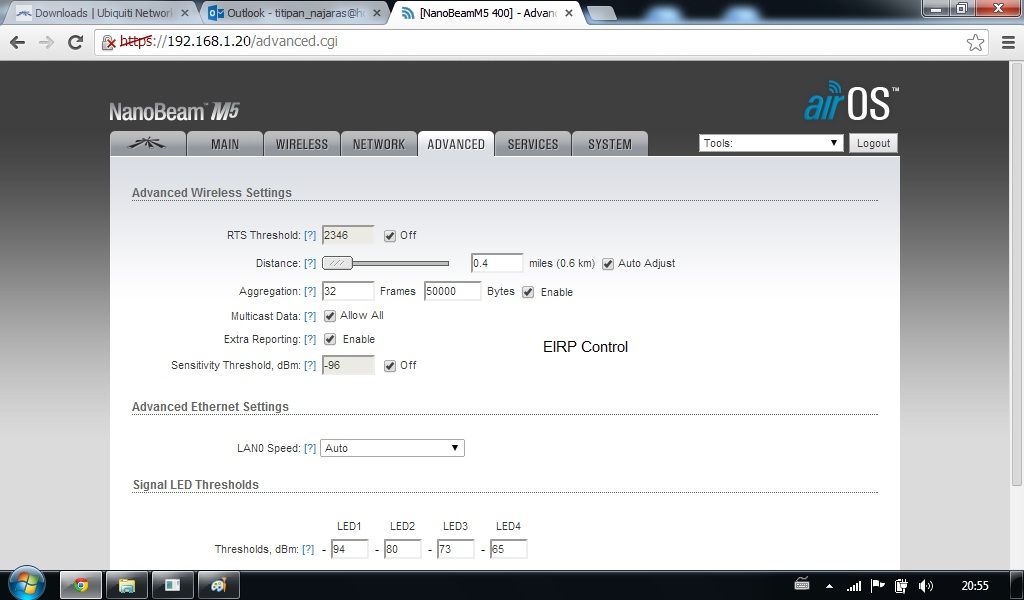Image resolution: width=1024 pixels, height=600 pixels.
Task: Disable the Distance Auto Adjust checkbox
Action: [x=608, y=264]
